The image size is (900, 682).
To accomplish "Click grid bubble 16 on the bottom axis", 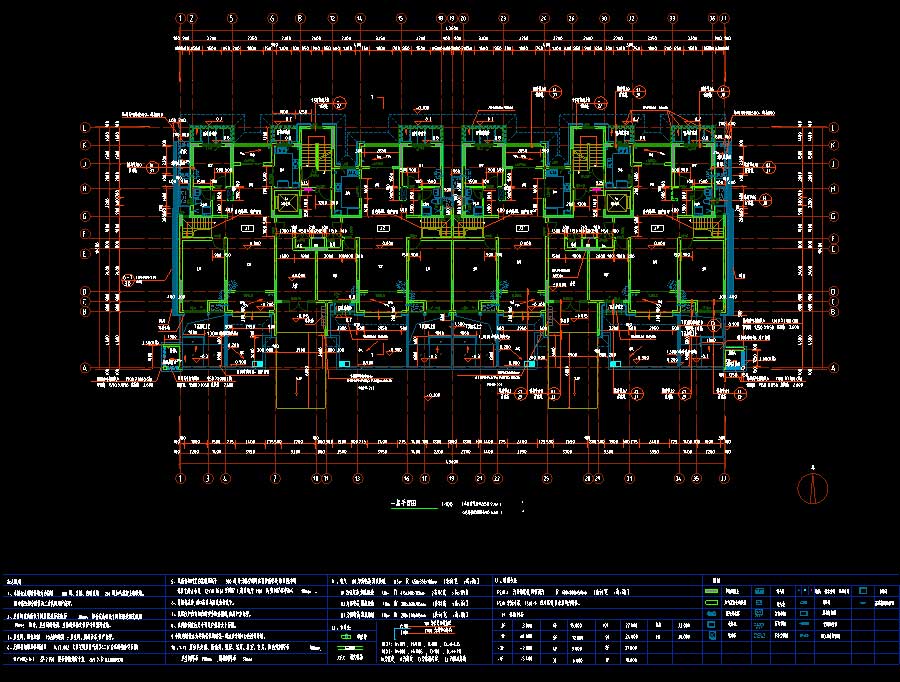I will (407, 478).
